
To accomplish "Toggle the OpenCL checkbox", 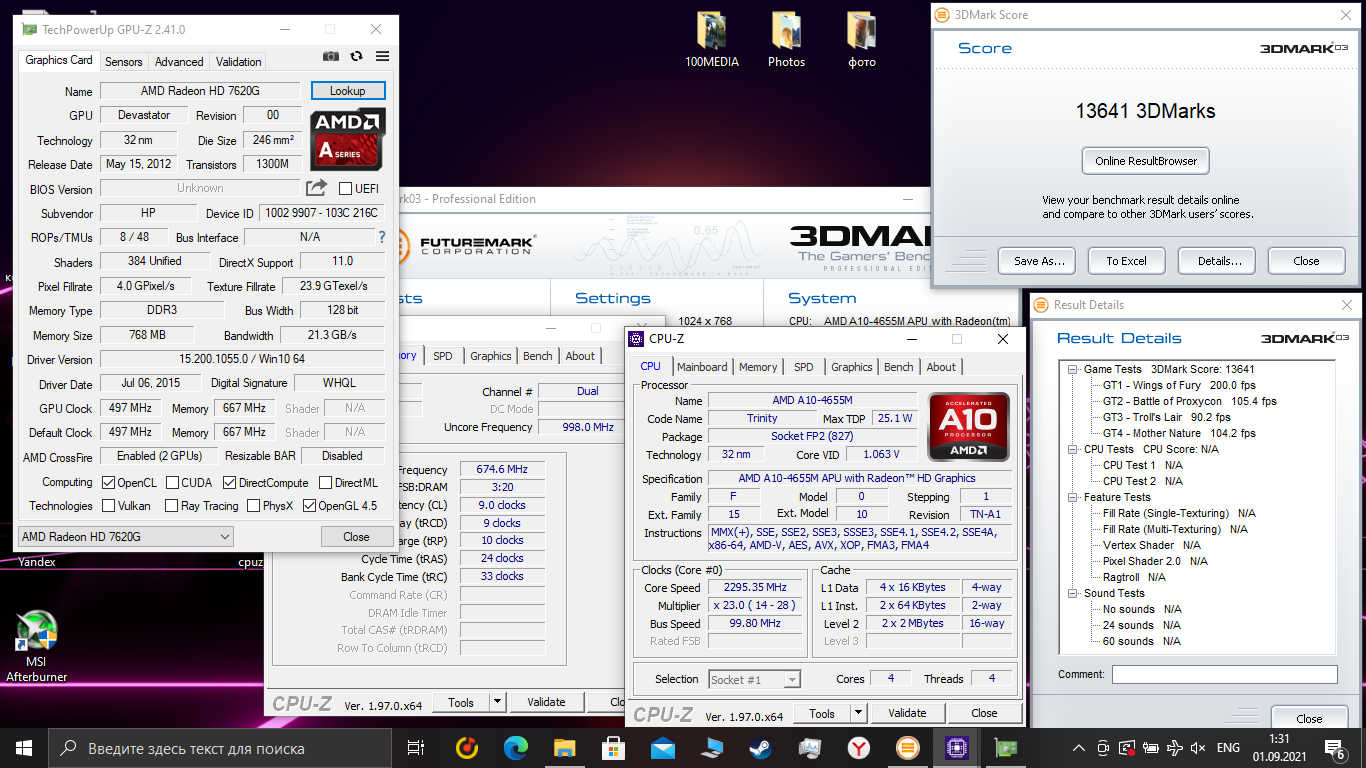I will 109,482.
